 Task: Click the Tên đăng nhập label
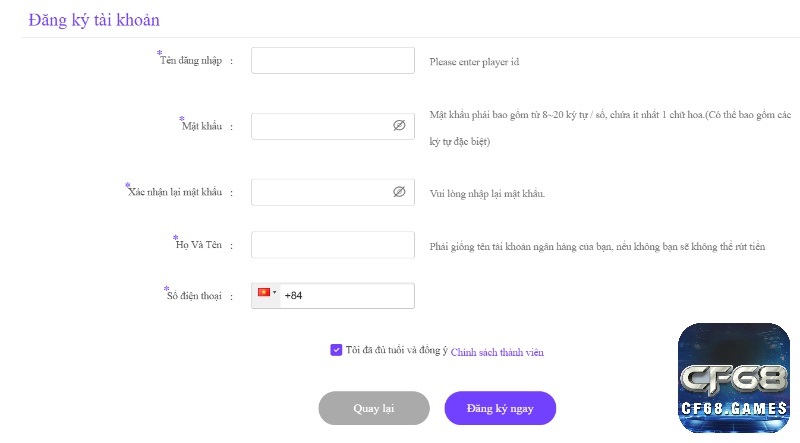(x=191, y=60)
